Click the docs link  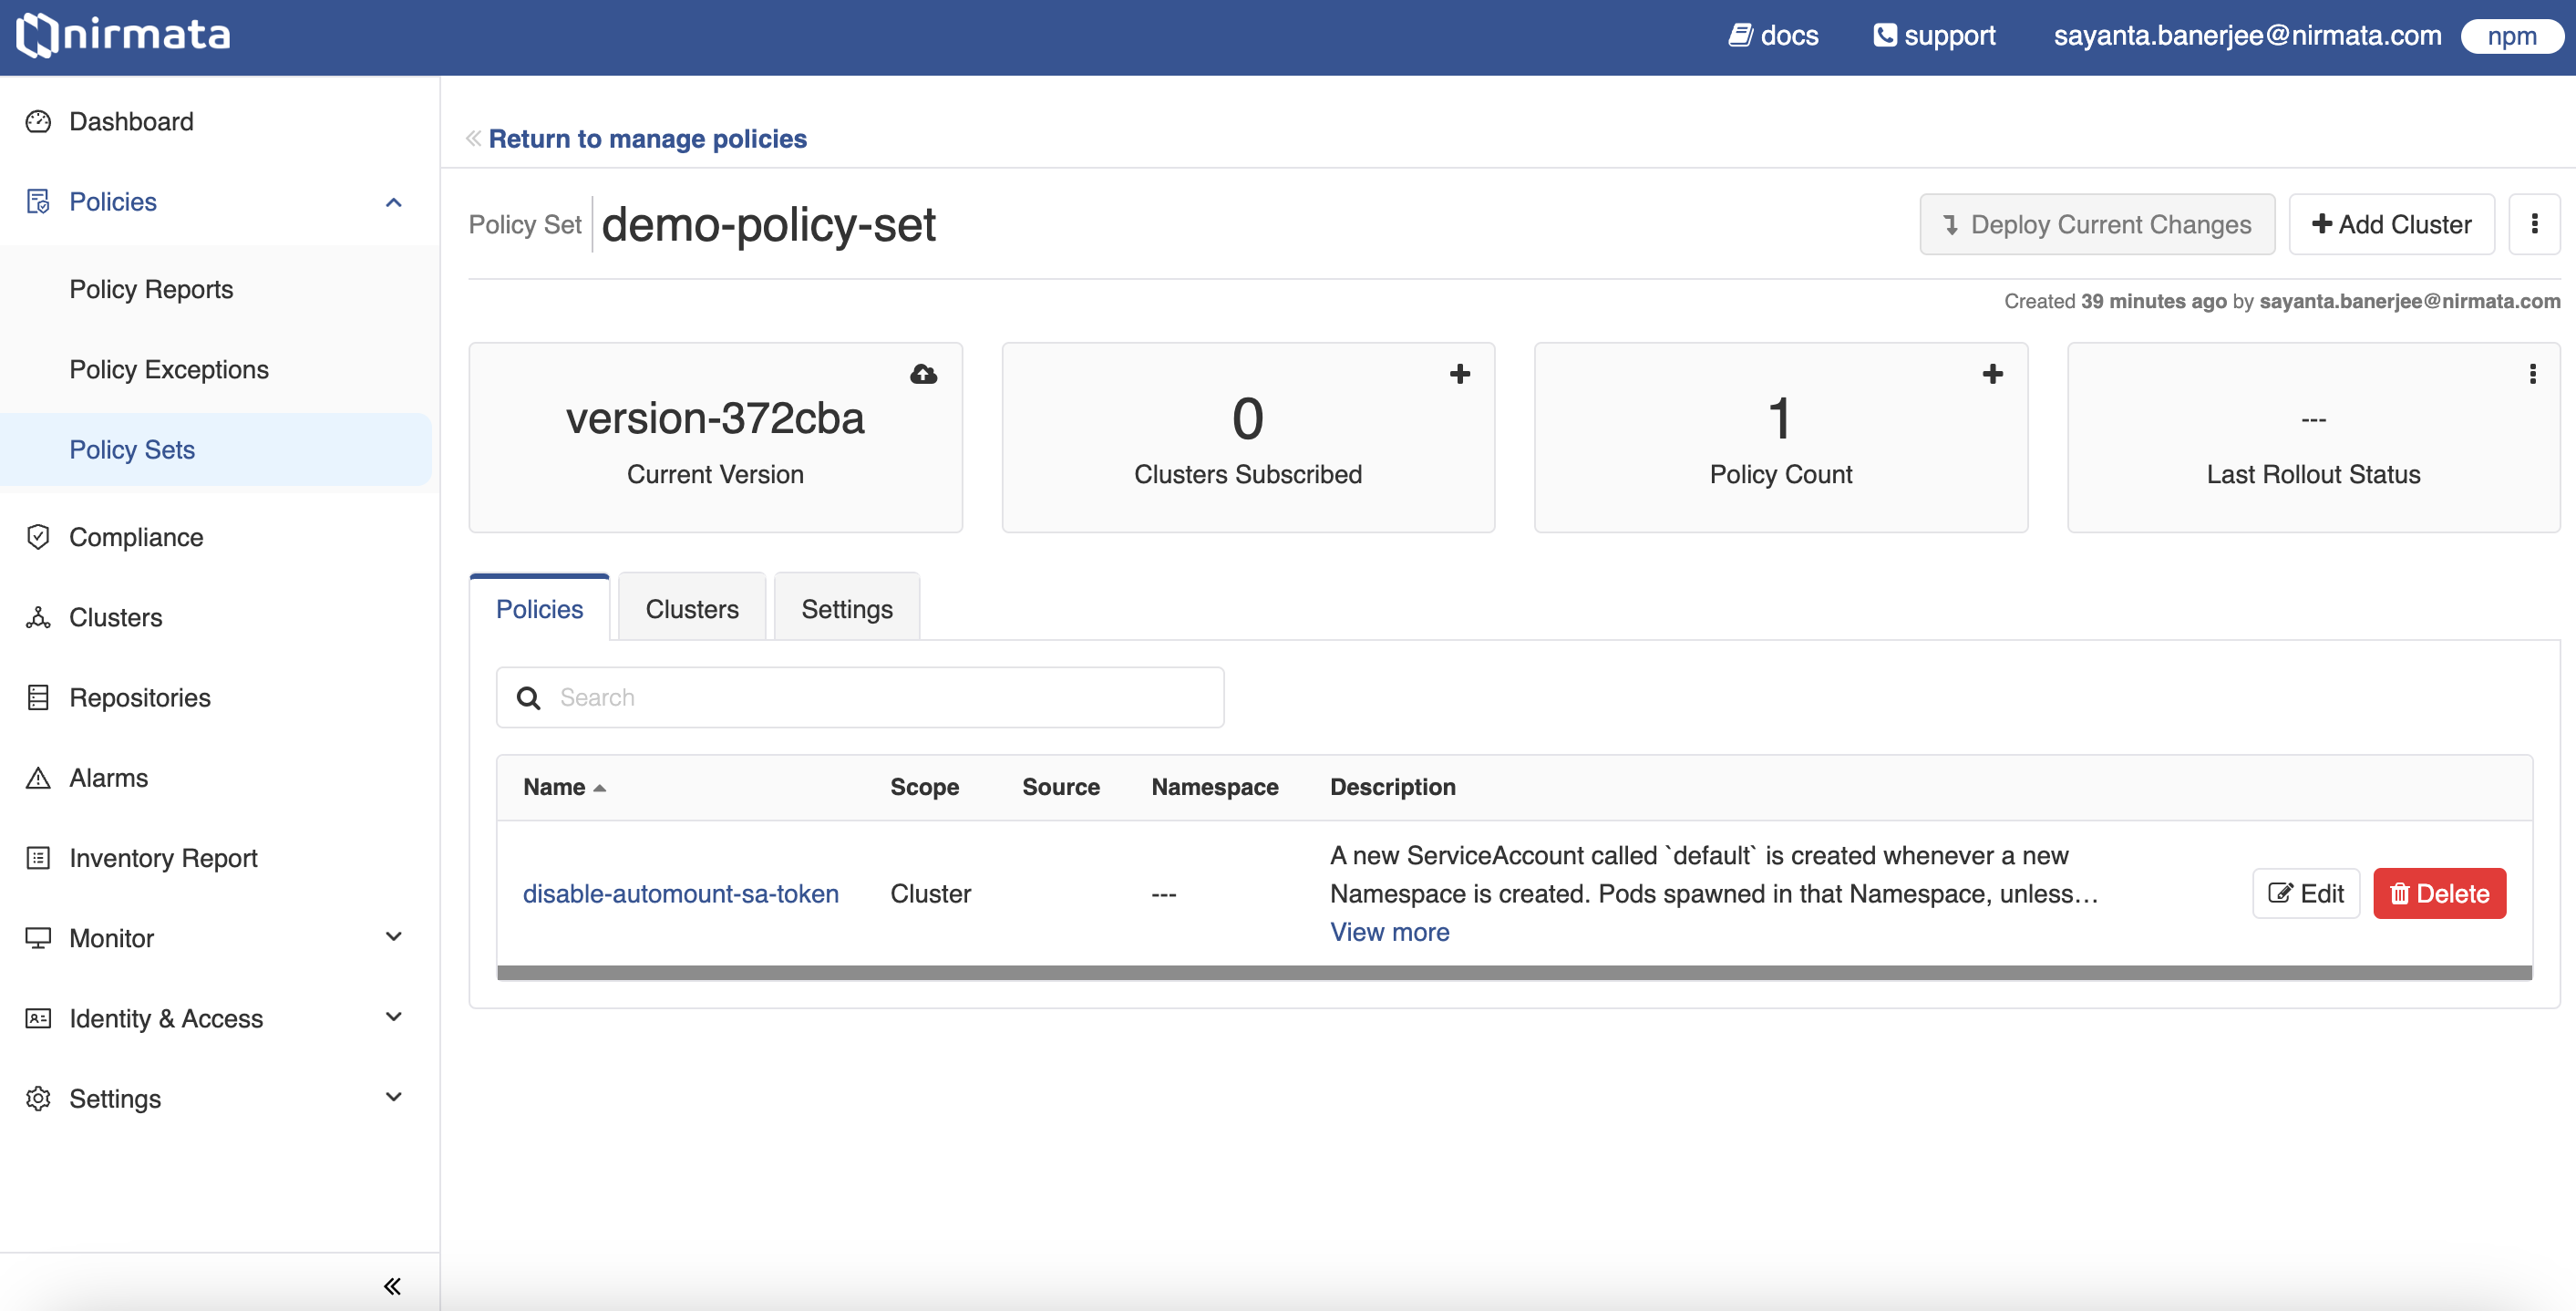1789,36
